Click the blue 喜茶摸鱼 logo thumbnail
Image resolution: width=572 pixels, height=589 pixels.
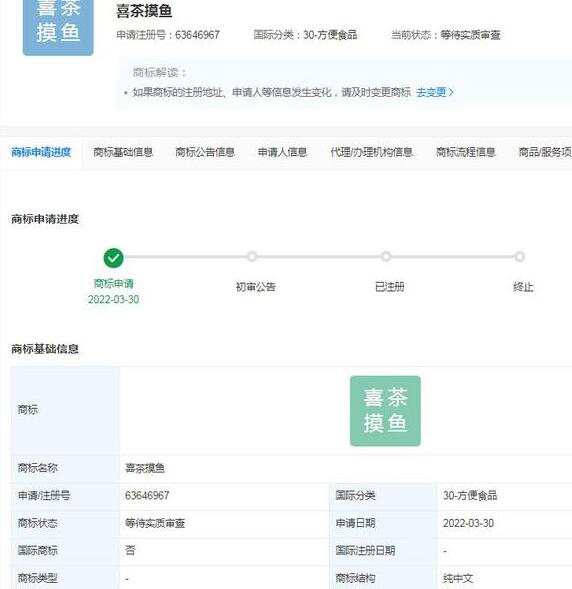tap(58, 27)
